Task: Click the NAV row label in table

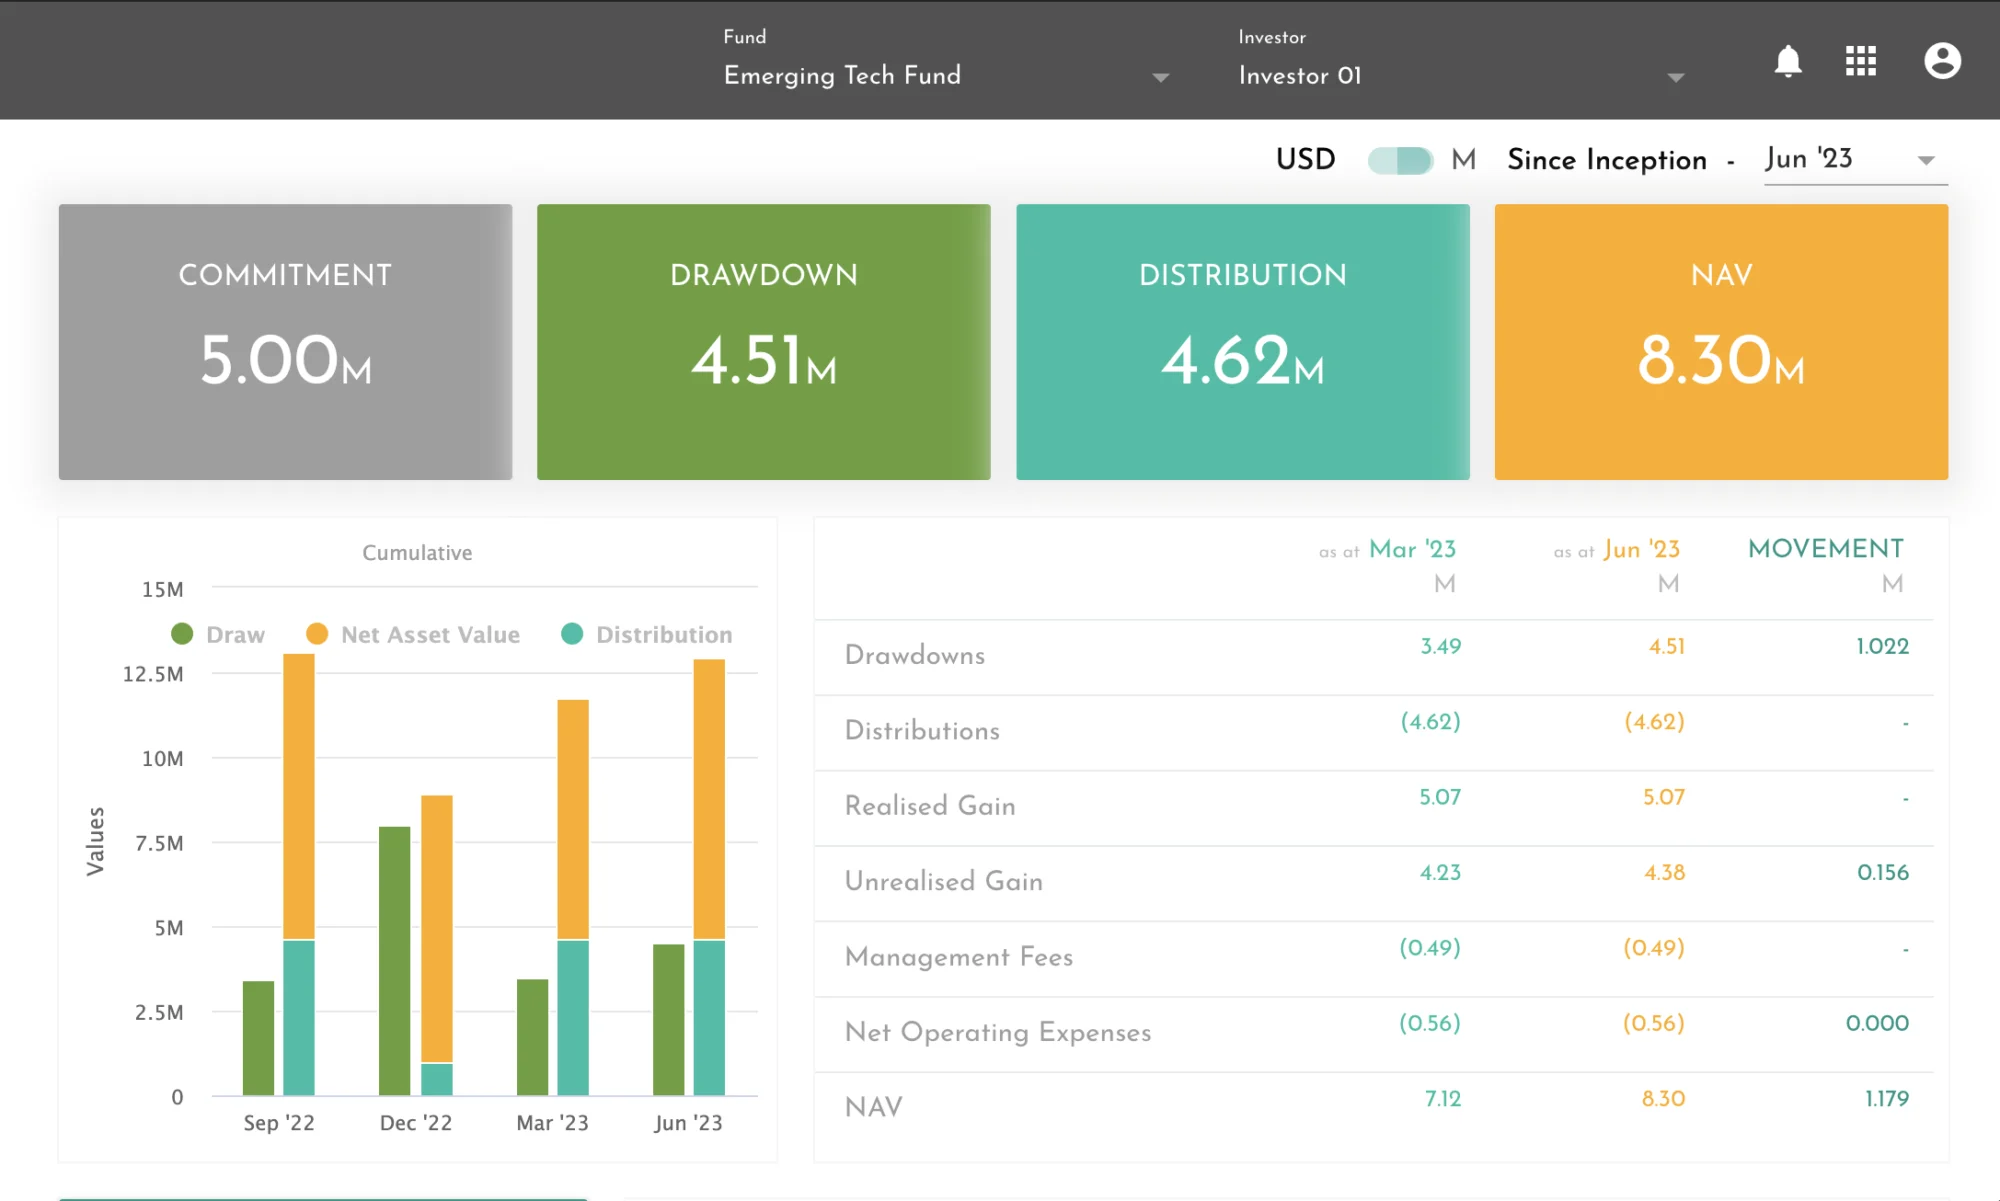Action: click(x=874, y=1108)
